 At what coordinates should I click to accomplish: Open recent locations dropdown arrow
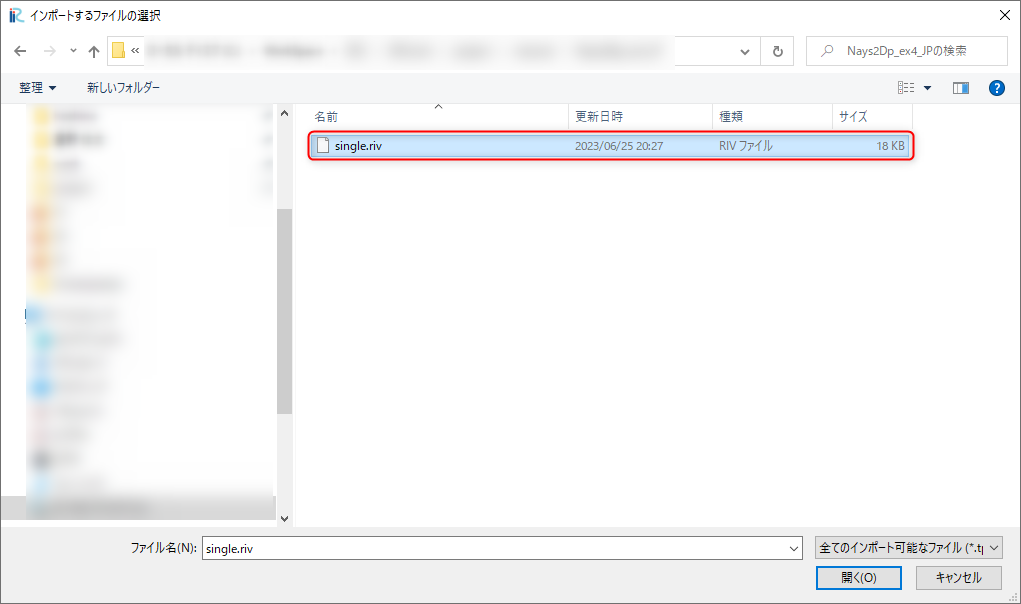tap(73, 51)
